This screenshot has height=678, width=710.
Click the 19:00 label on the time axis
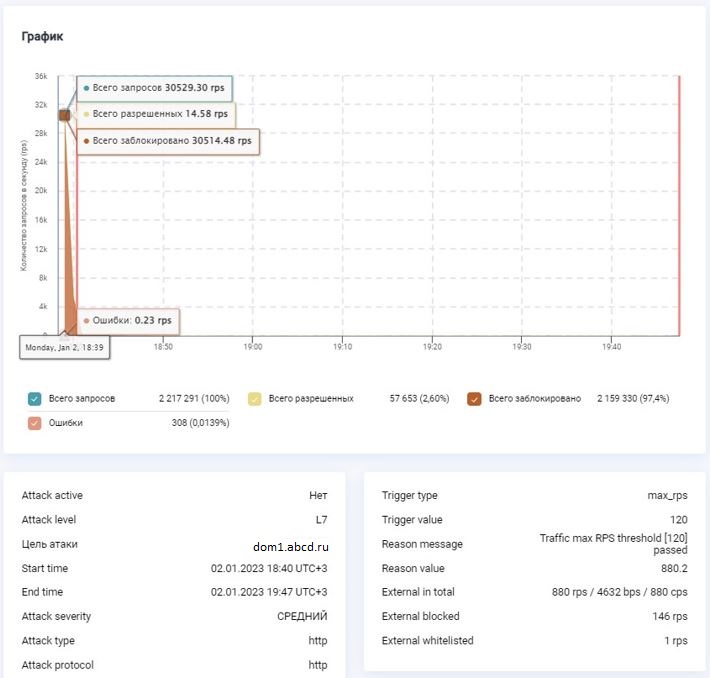252,347
